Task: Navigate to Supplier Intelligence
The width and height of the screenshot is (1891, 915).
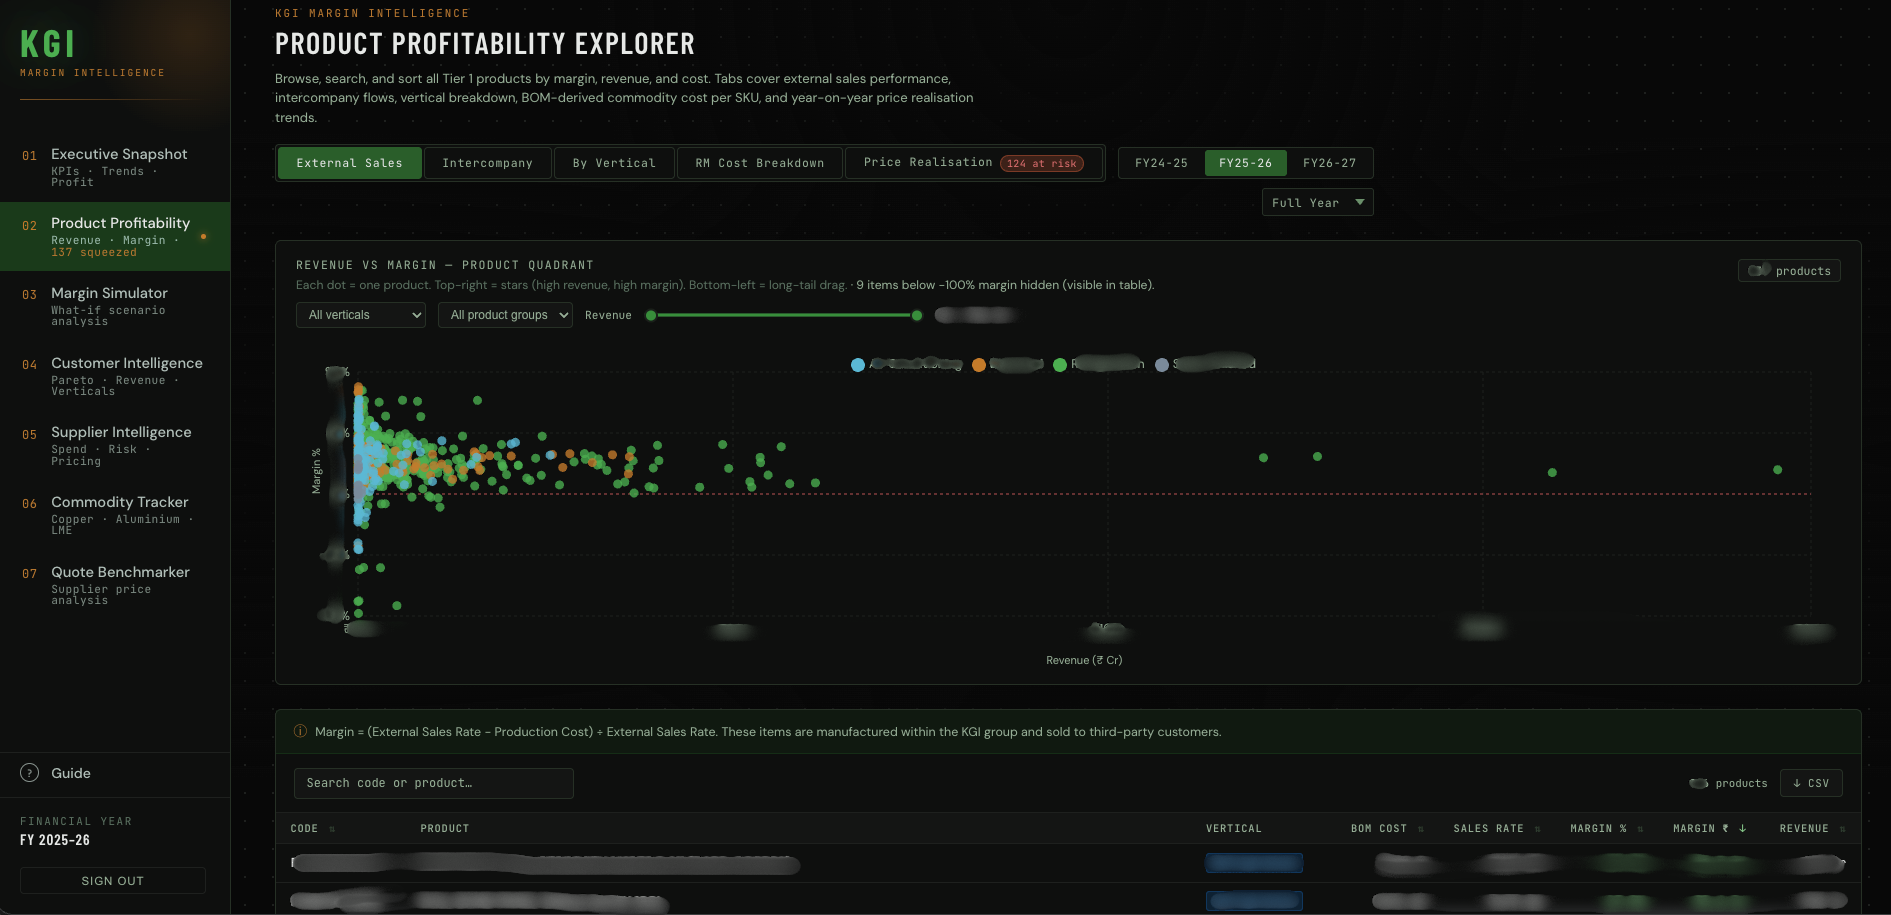Action: 115,446
